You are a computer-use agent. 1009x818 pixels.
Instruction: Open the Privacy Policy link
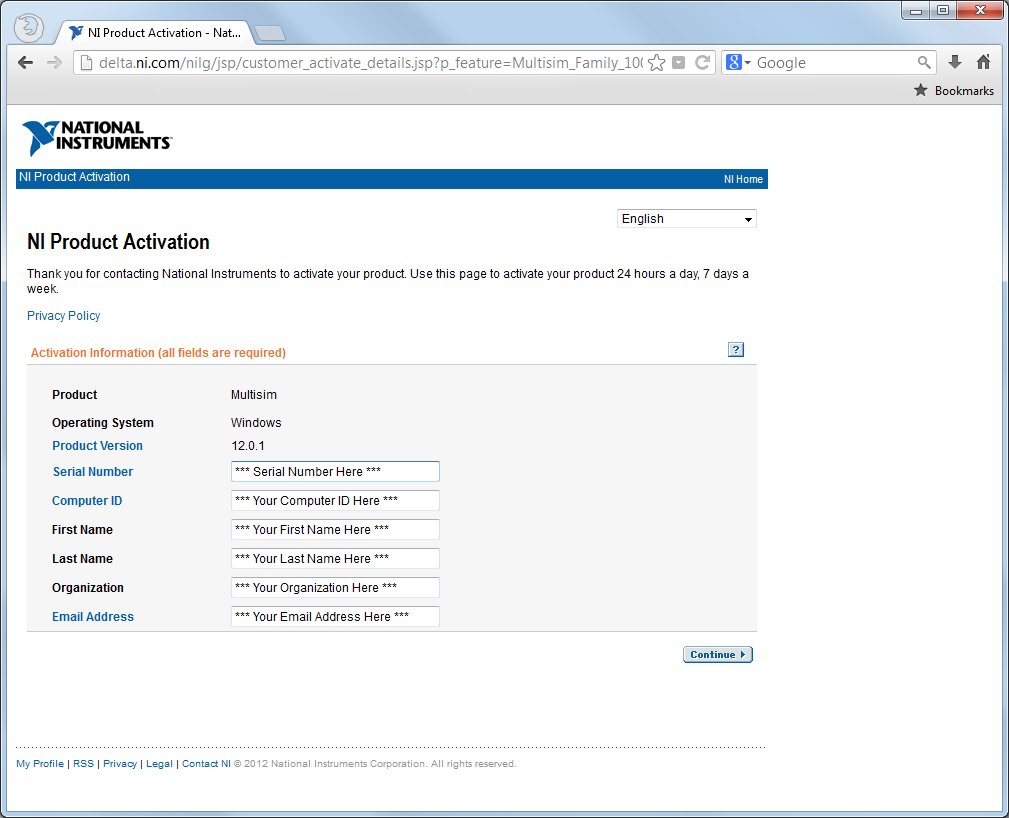point(64,316)
